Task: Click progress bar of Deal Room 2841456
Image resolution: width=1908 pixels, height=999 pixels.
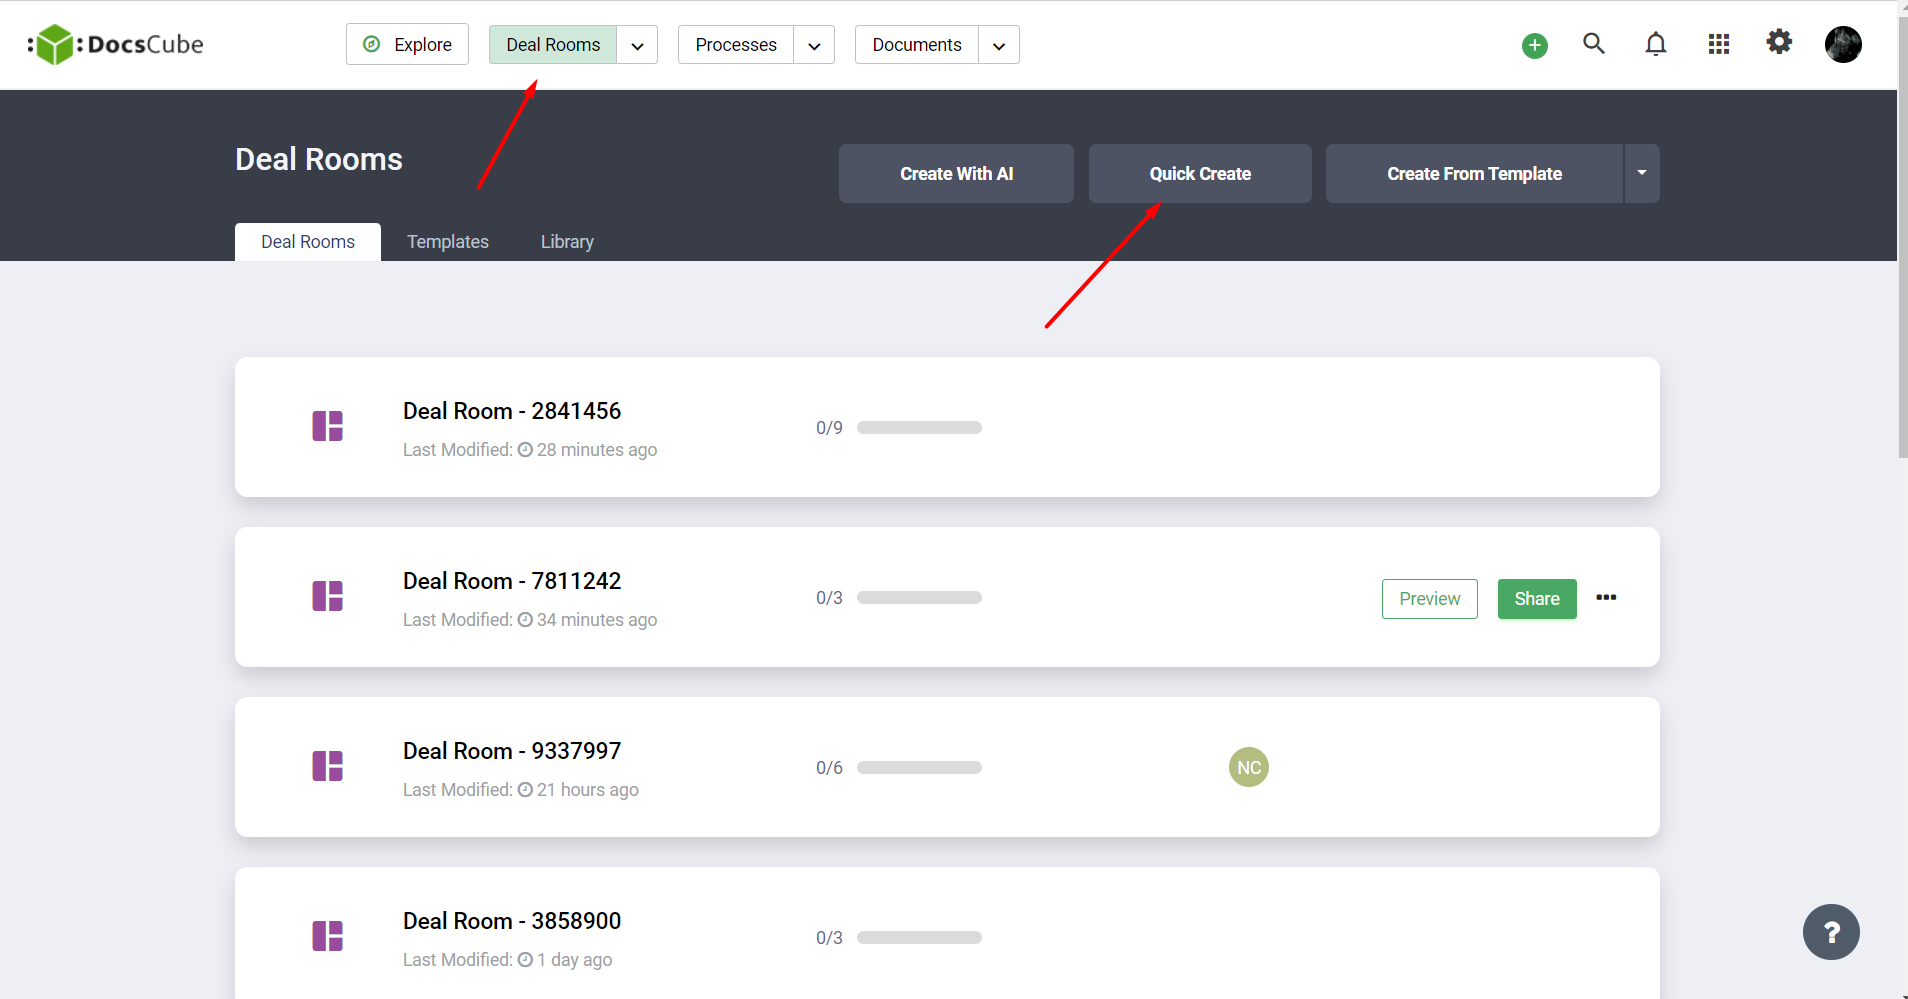Action: pos(919,428)
